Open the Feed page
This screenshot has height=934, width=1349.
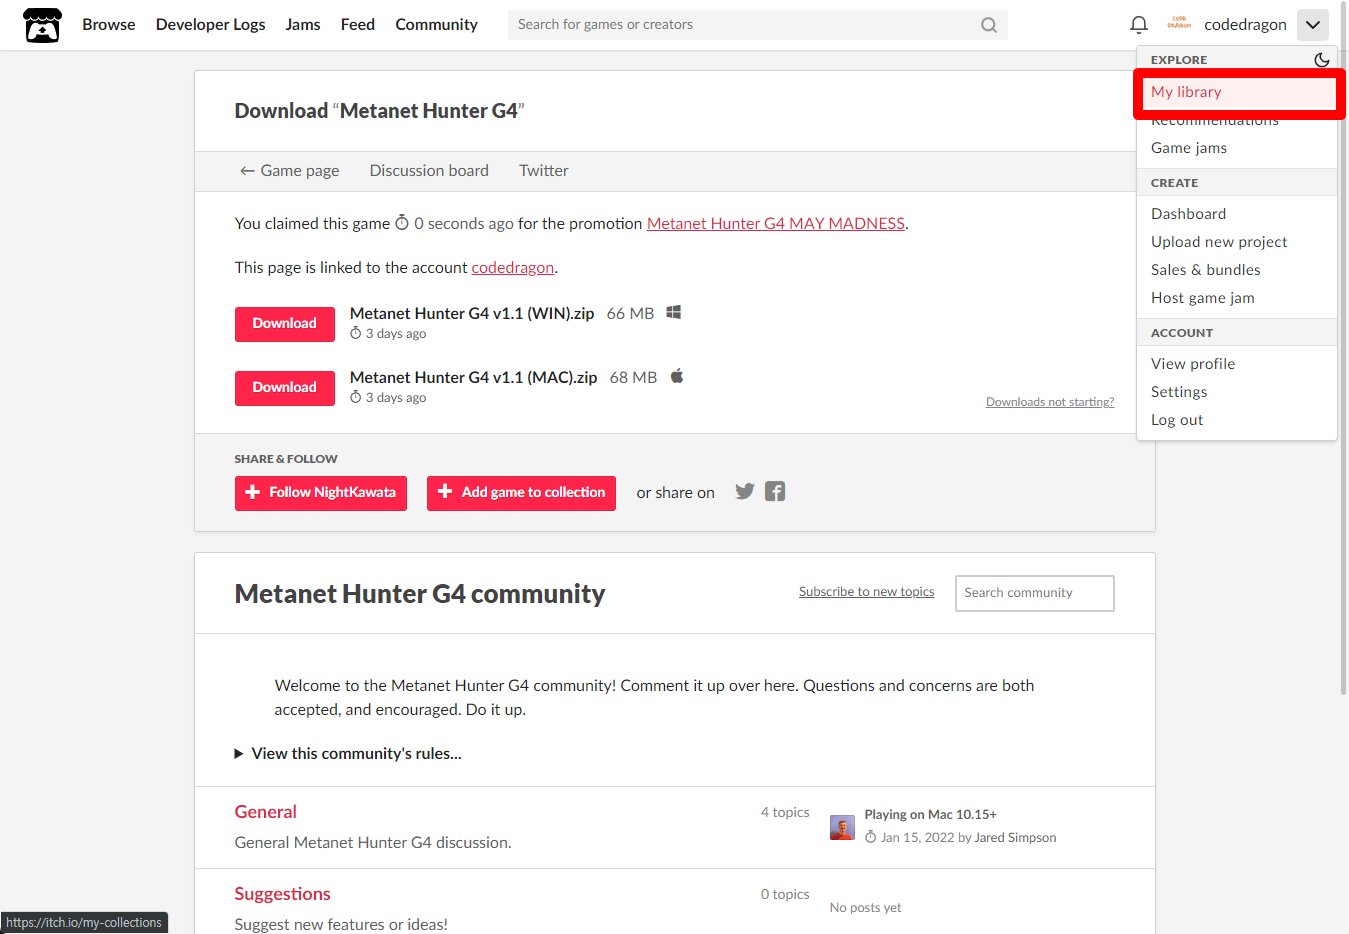tap(358, 25)
